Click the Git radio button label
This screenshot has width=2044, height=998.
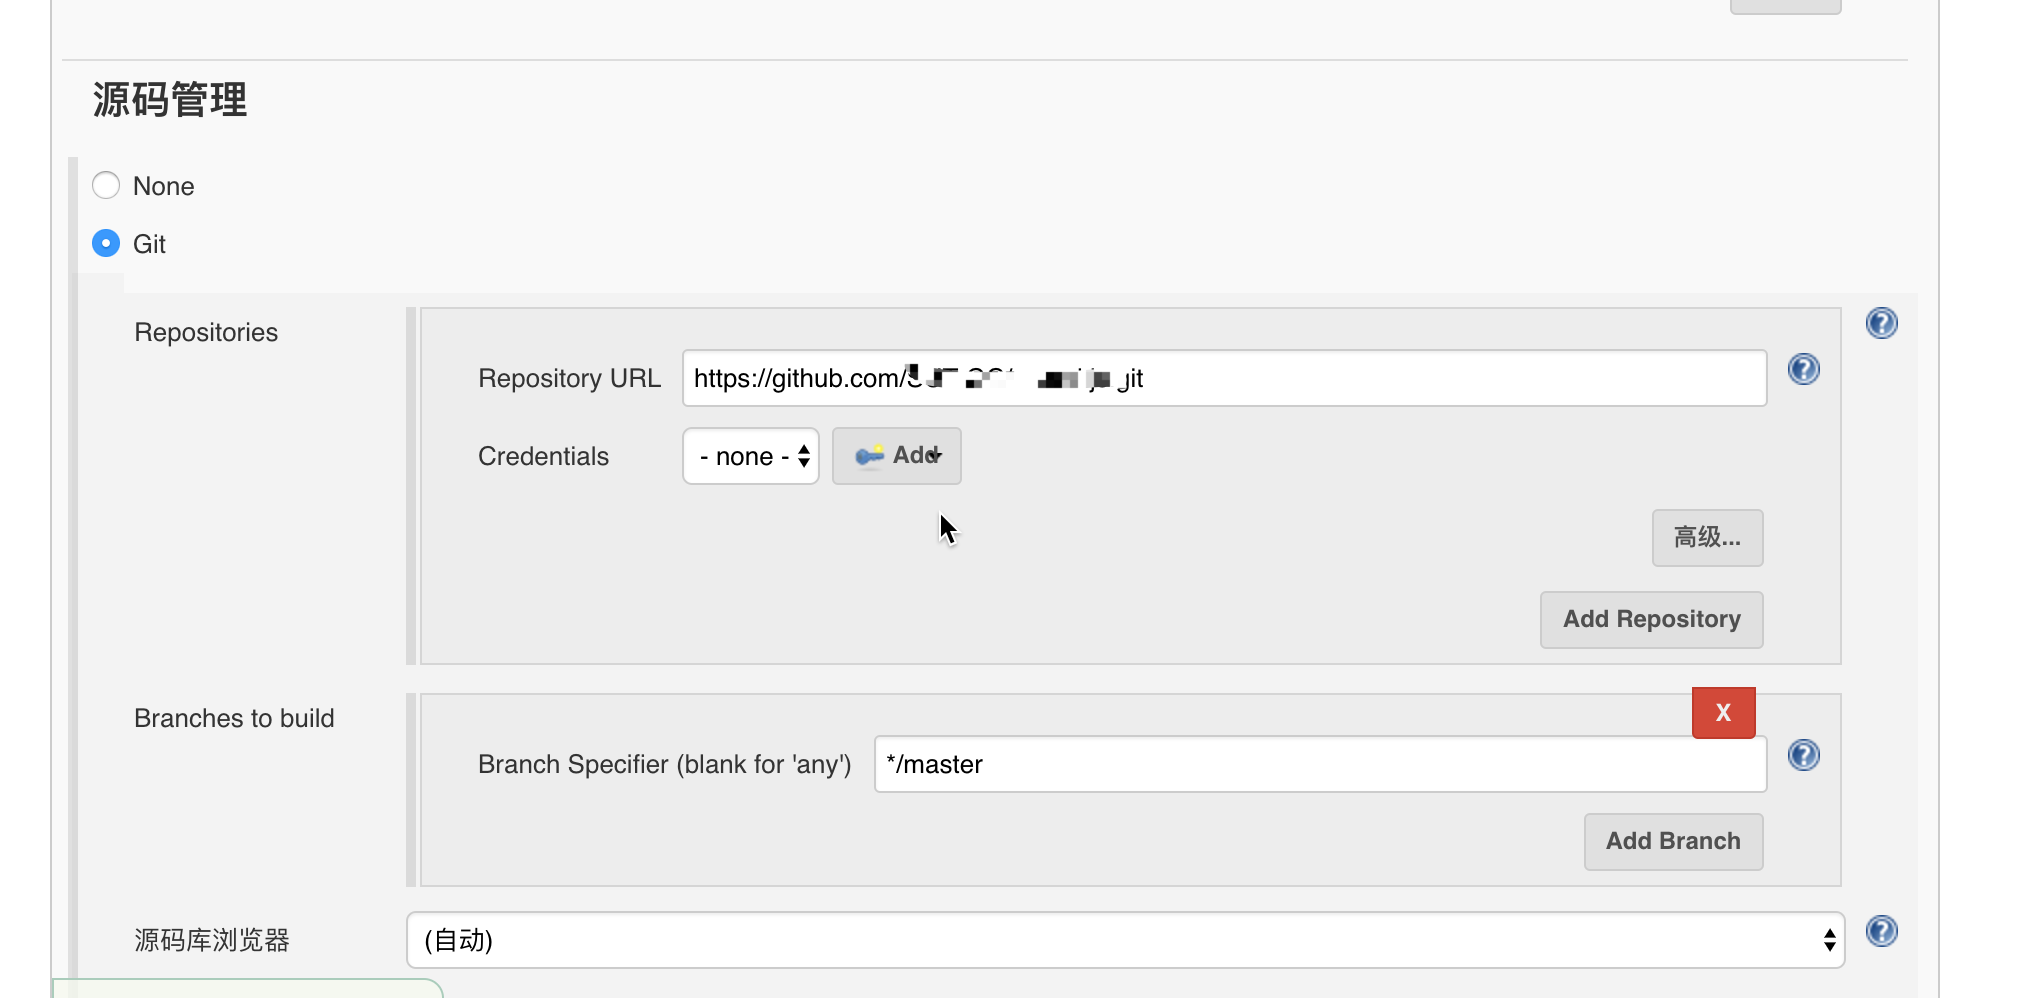(x=149, y=245)
